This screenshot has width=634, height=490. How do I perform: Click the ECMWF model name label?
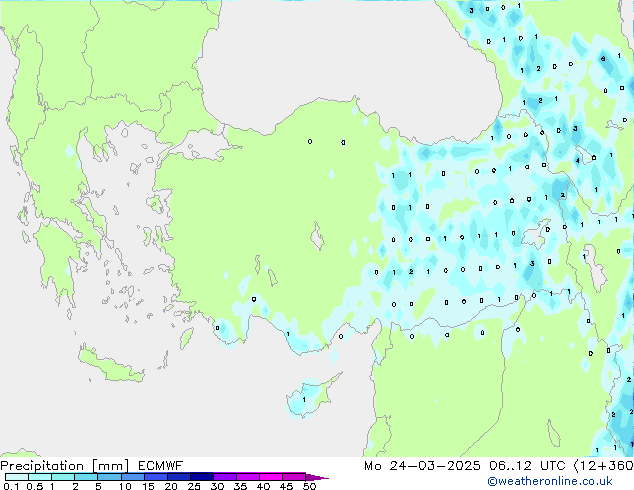(x=161, y=466)
